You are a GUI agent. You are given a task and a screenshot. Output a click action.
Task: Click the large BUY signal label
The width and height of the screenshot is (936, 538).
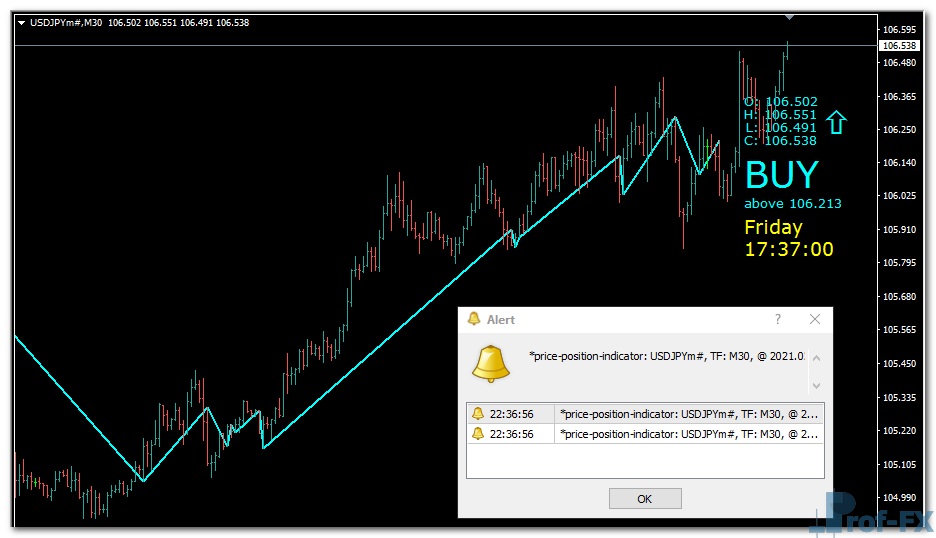pyautogui.click(x=781, y=175)
